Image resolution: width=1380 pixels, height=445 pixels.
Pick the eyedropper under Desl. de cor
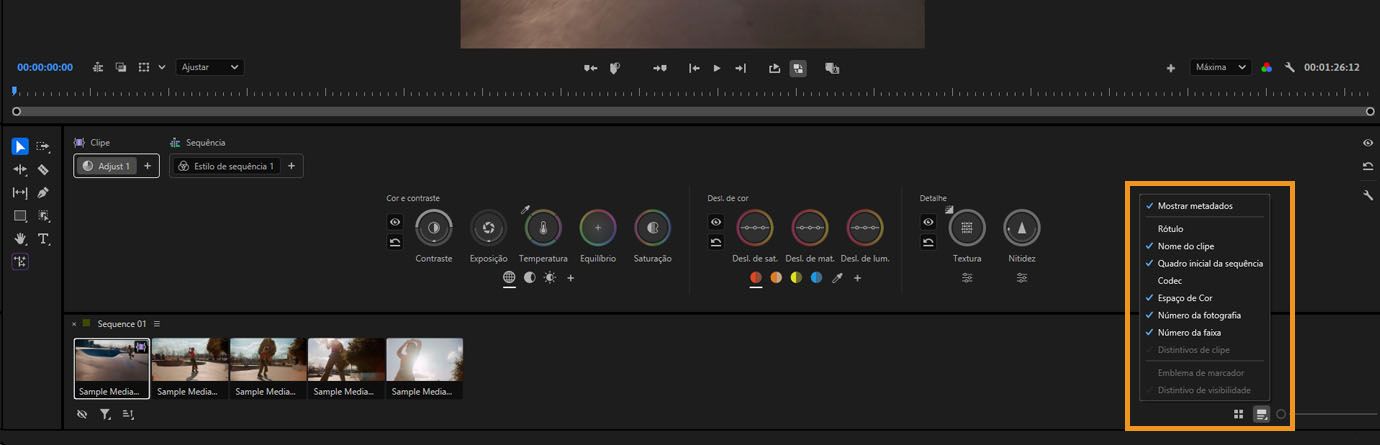pyautogui.click(x=837, y=277)
